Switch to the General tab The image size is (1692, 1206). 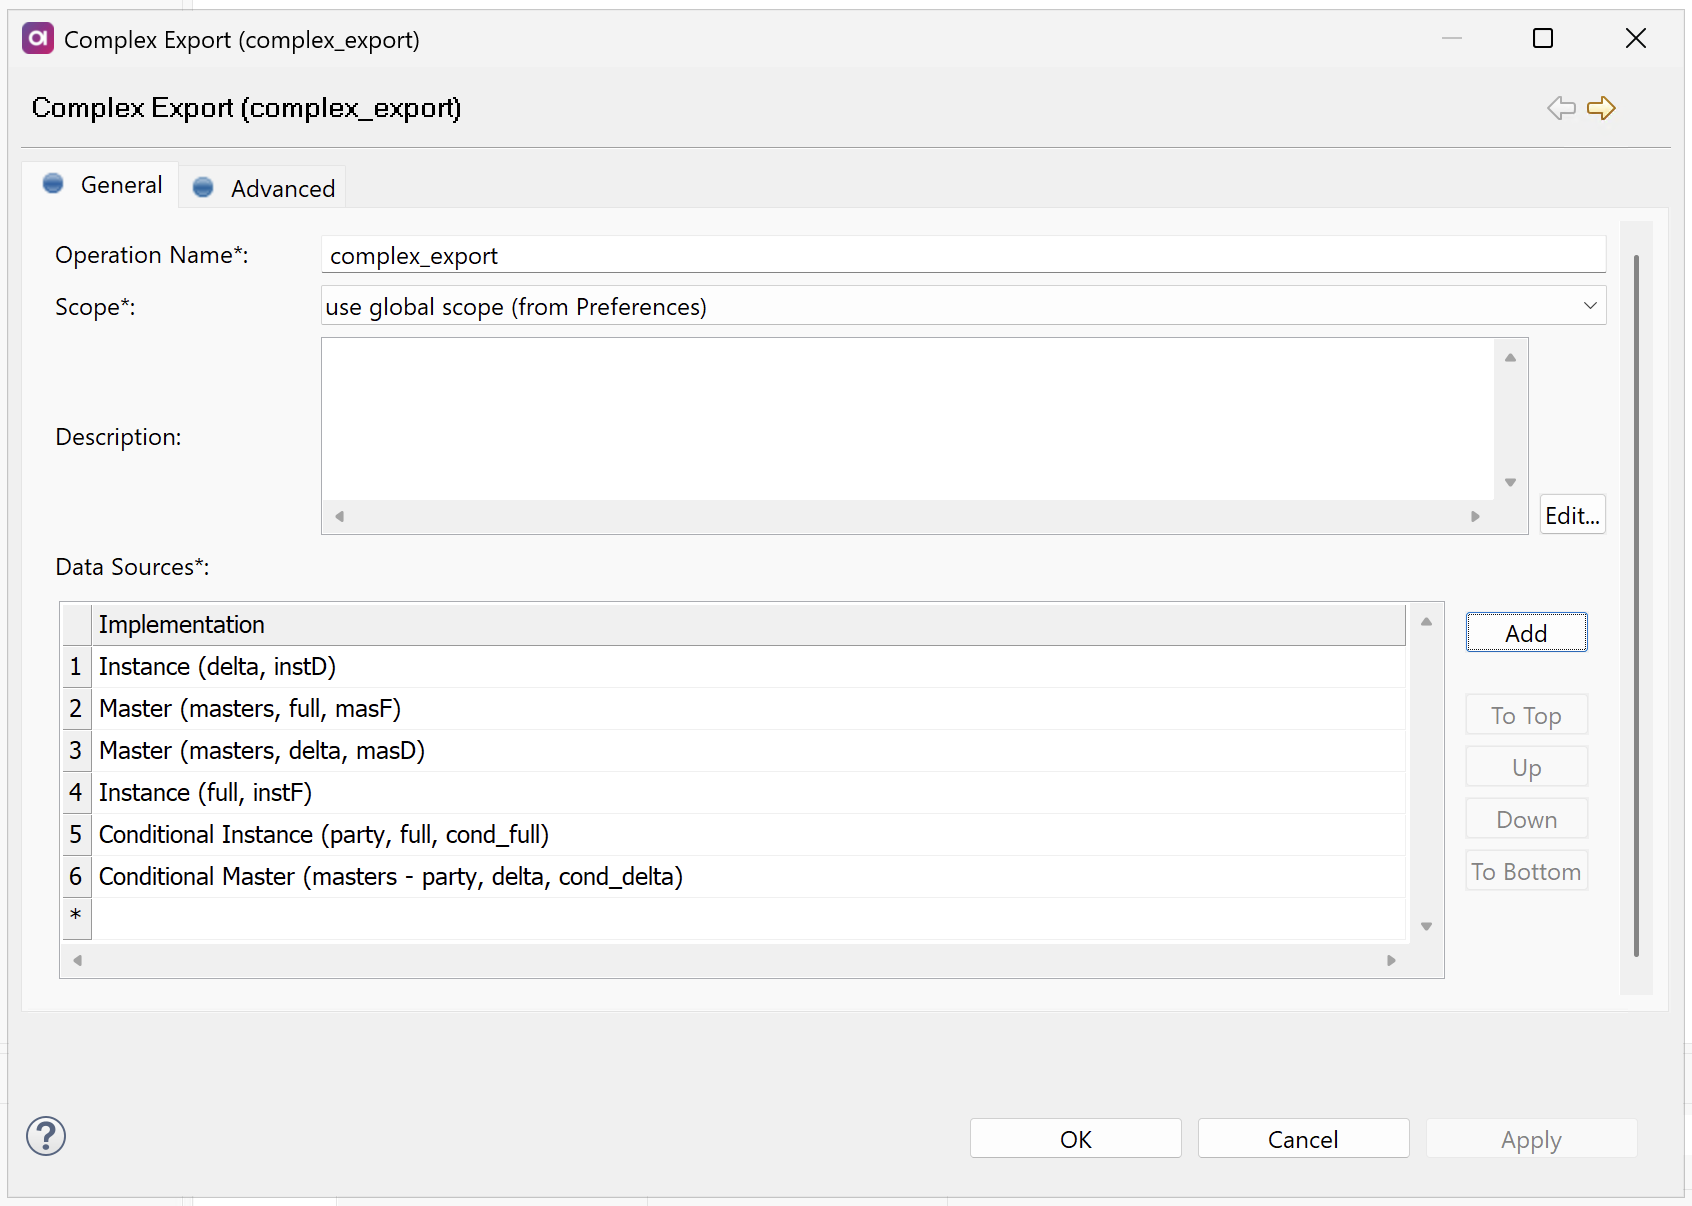[120, 184]
